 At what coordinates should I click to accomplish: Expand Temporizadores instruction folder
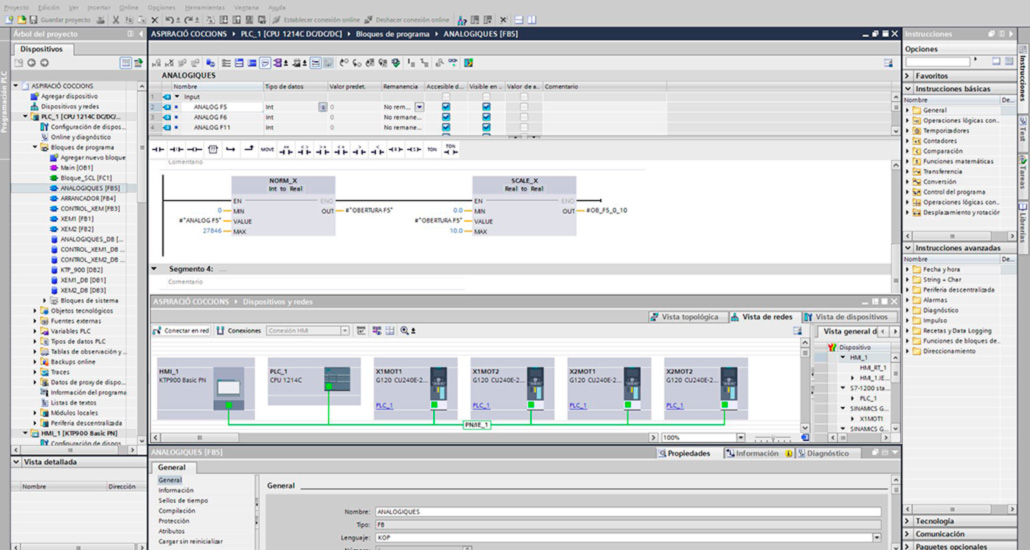point(908,130)
